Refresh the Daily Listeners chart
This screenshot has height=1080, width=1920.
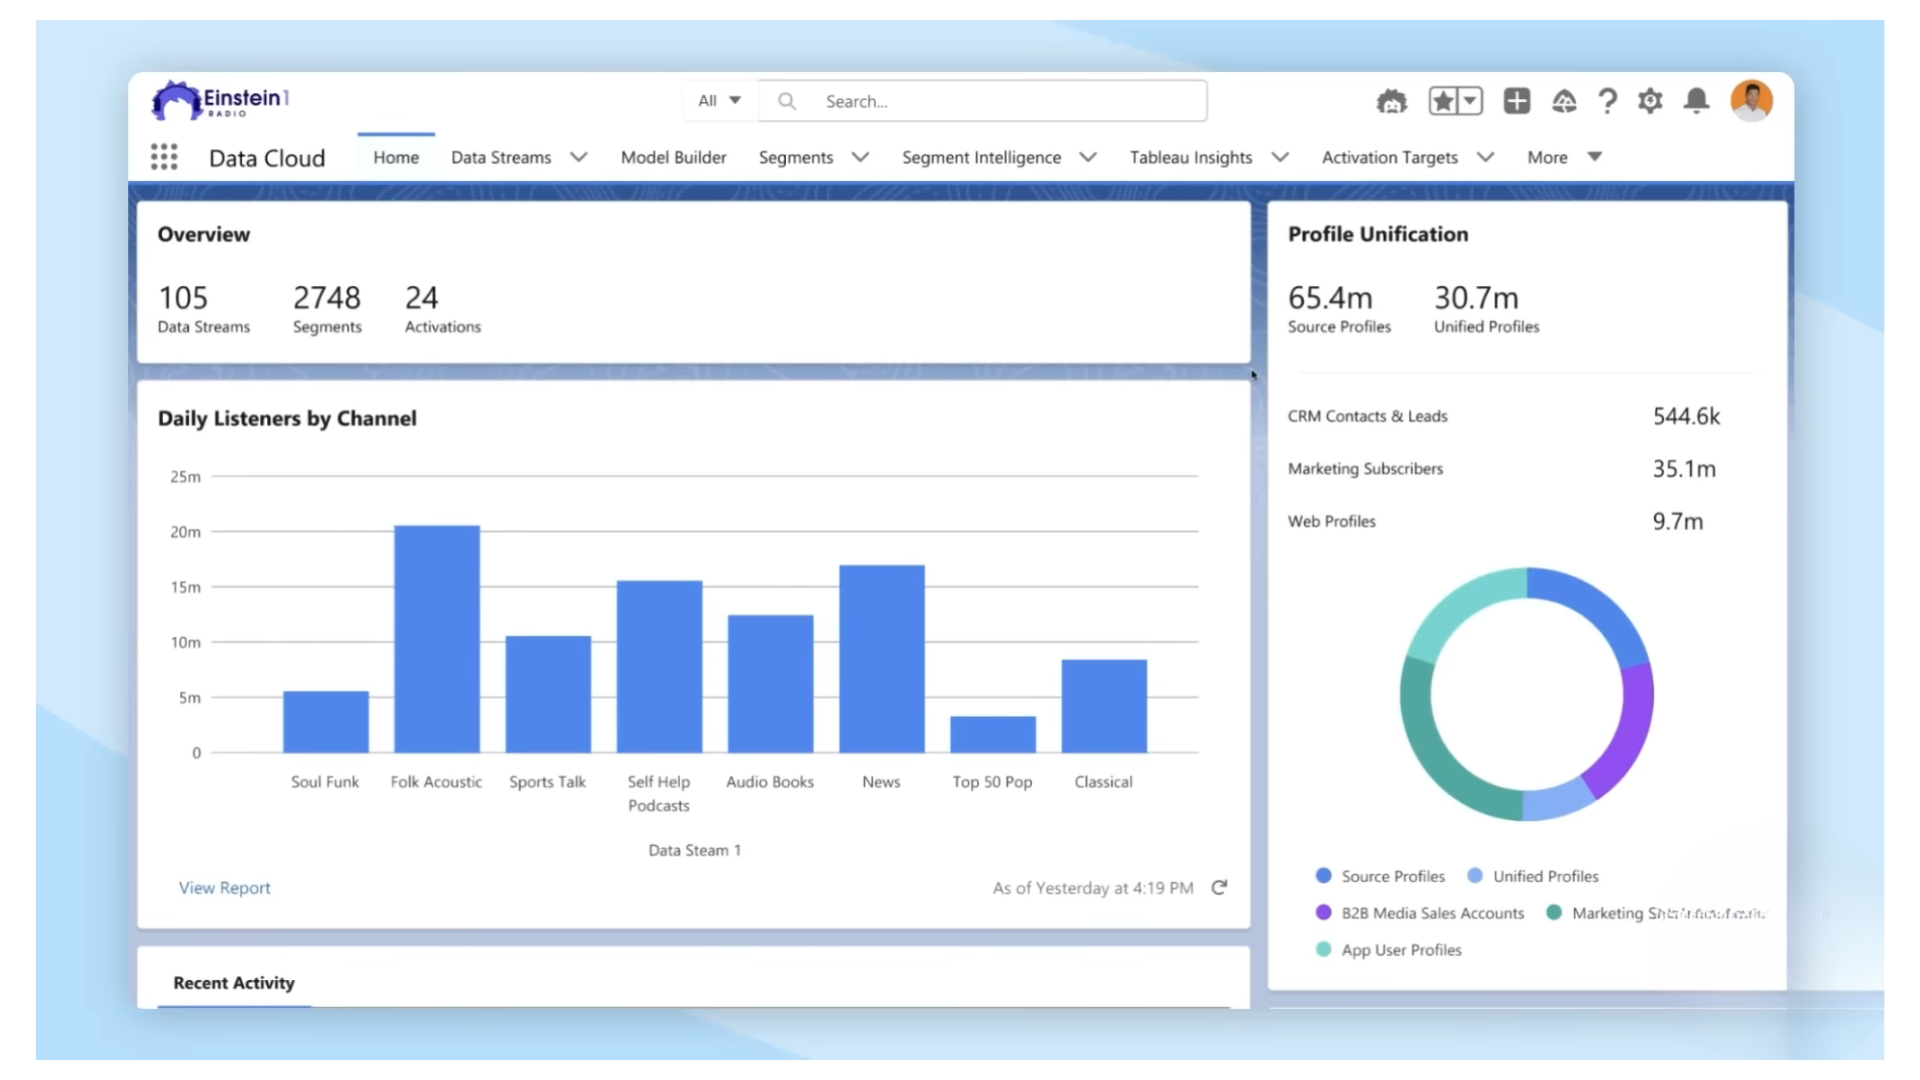click(1219, 888)
